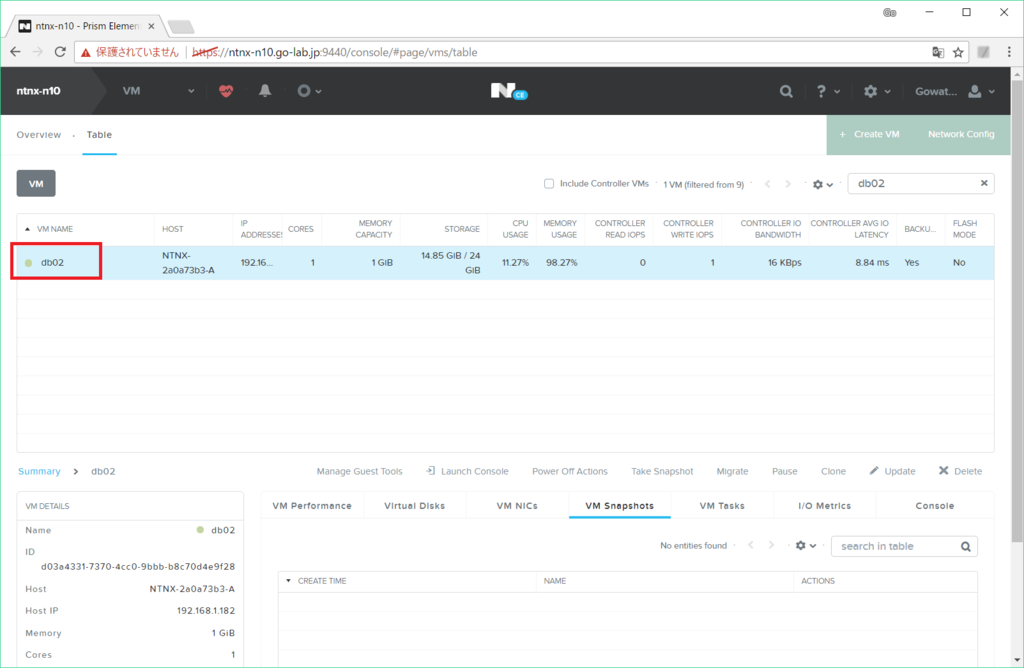Image resolution: width=1024 pixels, height=668 pixels.
Task: Open the VM view dropdown in header
Action: (159, 91)
